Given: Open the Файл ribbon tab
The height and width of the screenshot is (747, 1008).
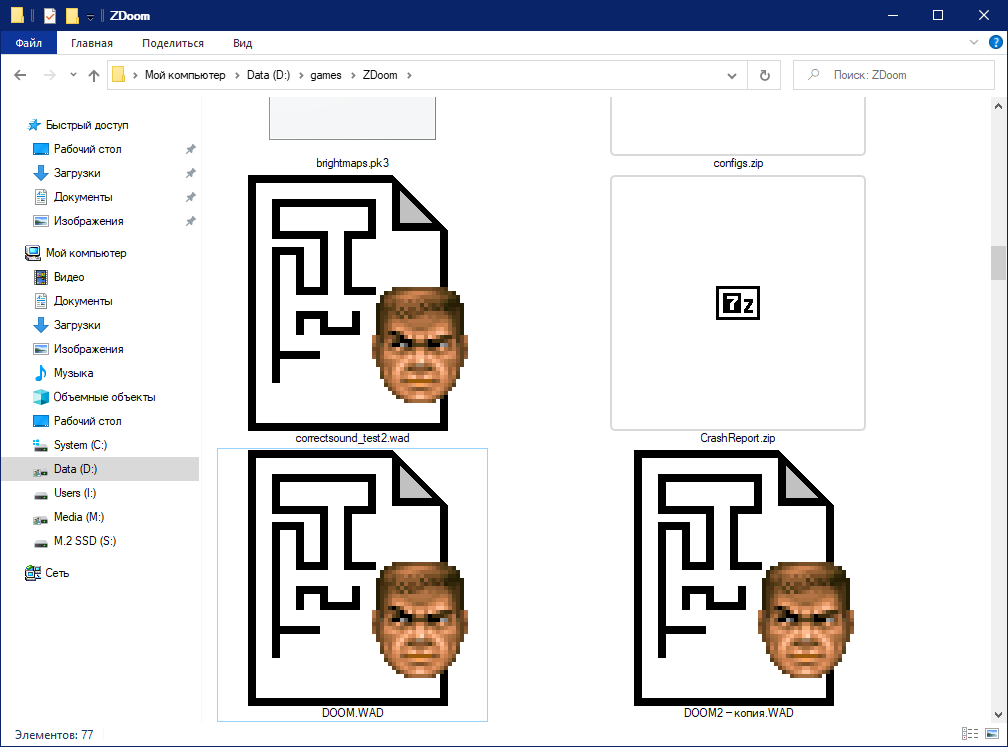Looking at the screenshot, I should point(28,43).
